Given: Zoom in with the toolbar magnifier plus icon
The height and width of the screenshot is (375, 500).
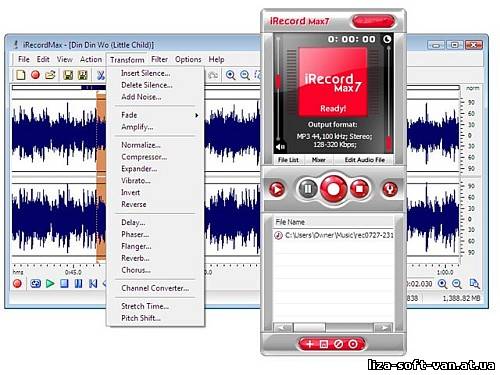Looking at the screenshot, I should click(x=230, y=75).
